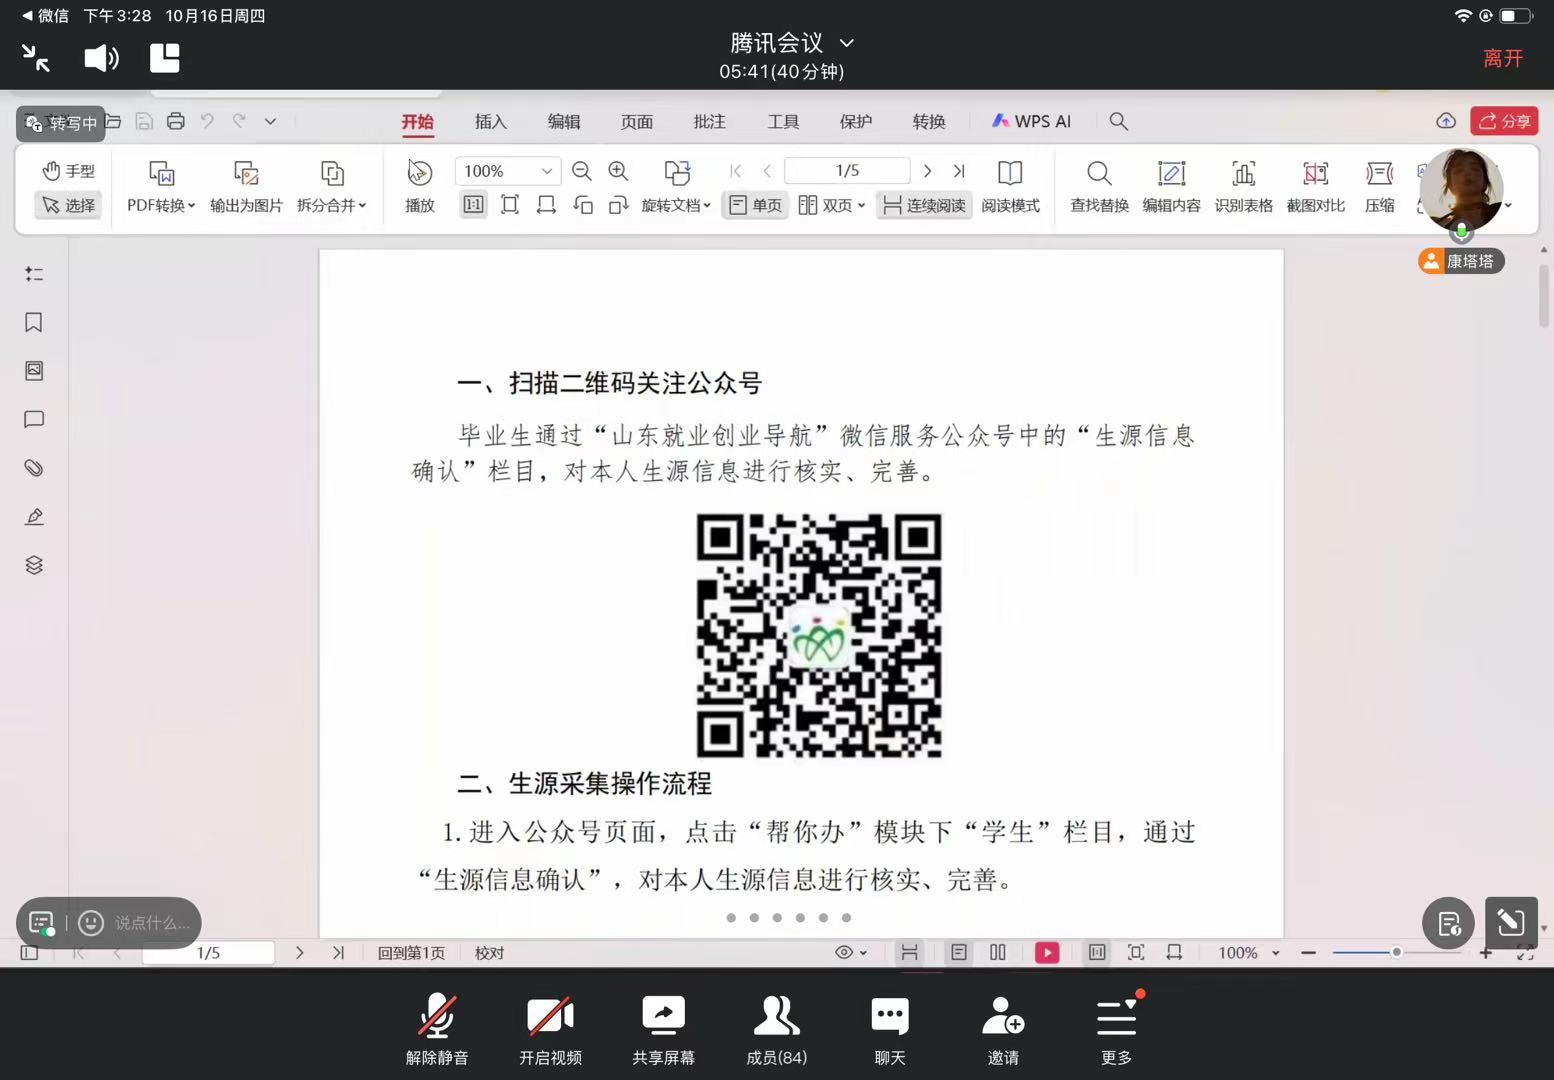
Task: Click the print icon in WPS toolbar
Action: (x=176, y=121)
